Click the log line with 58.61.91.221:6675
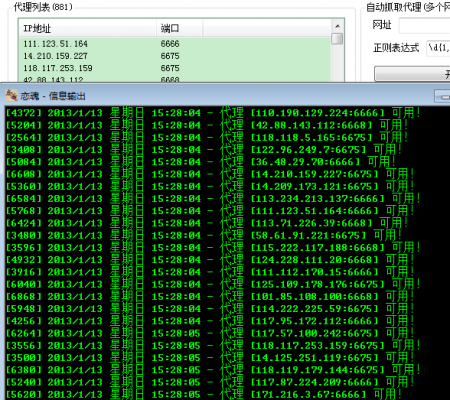The height and width of the screenshot is (400, 450). 204,235
